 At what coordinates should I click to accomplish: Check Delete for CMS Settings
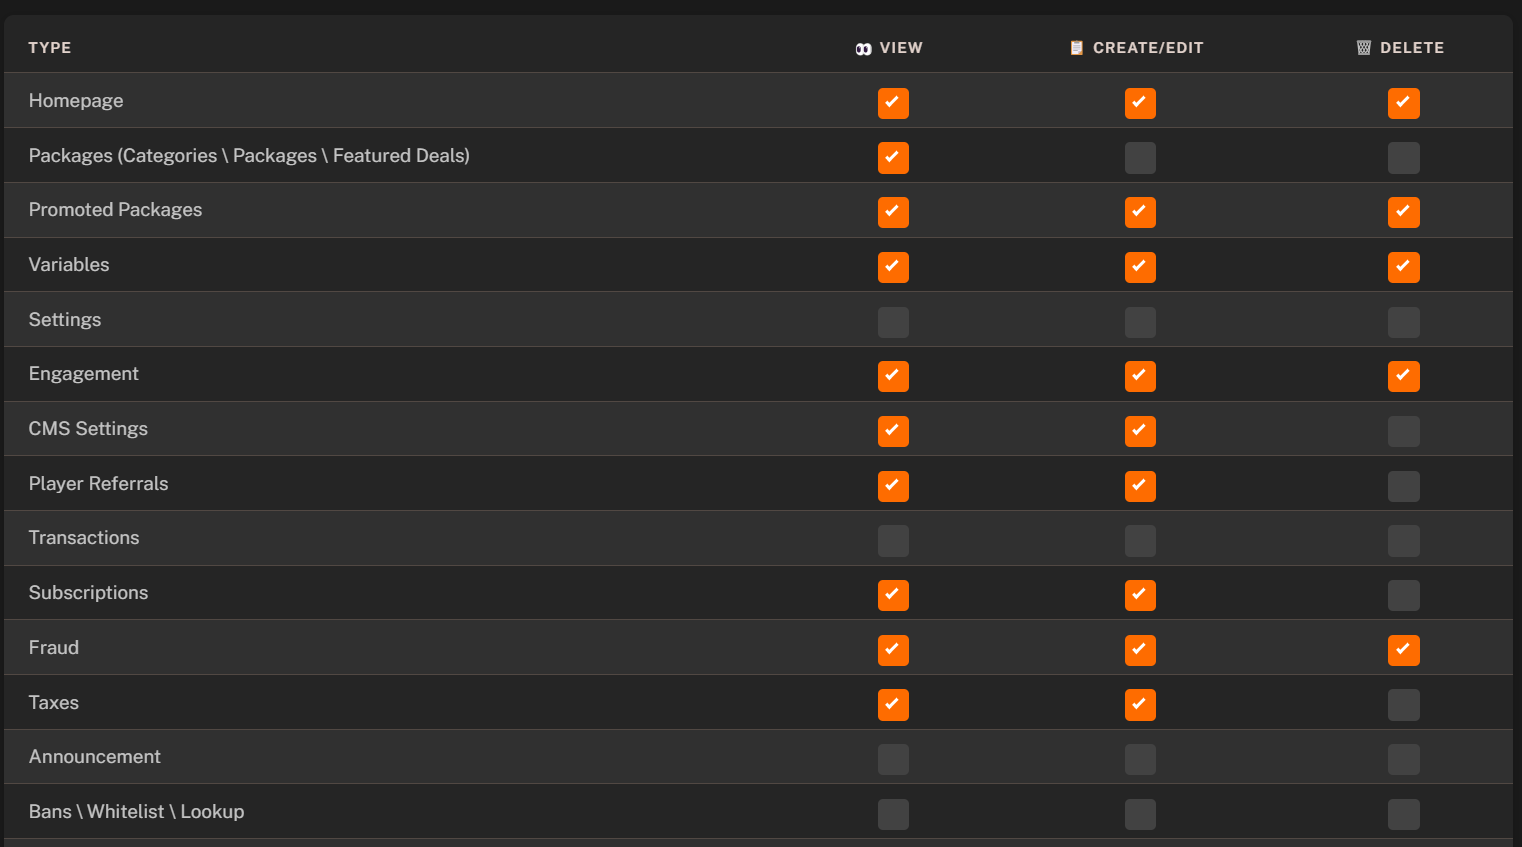click(1404, 431)
